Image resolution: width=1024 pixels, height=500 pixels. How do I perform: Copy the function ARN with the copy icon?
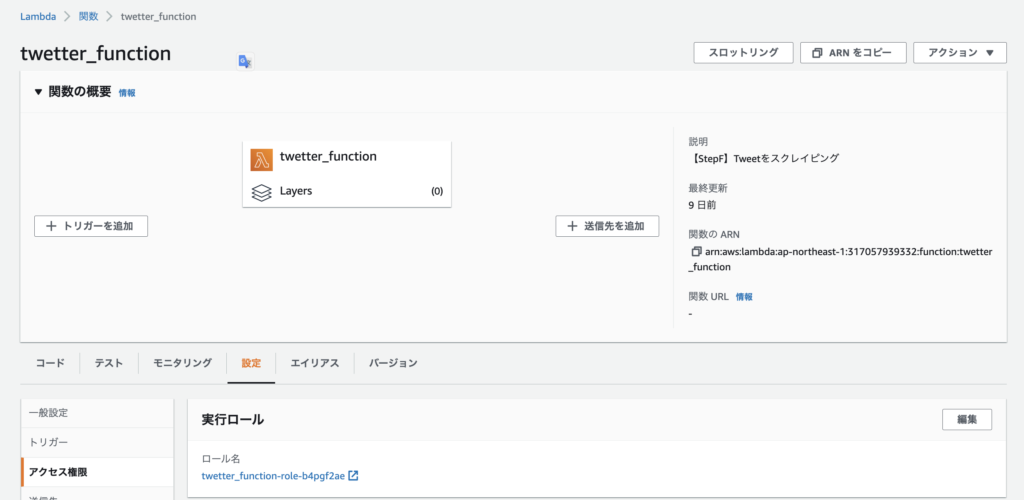695,251
